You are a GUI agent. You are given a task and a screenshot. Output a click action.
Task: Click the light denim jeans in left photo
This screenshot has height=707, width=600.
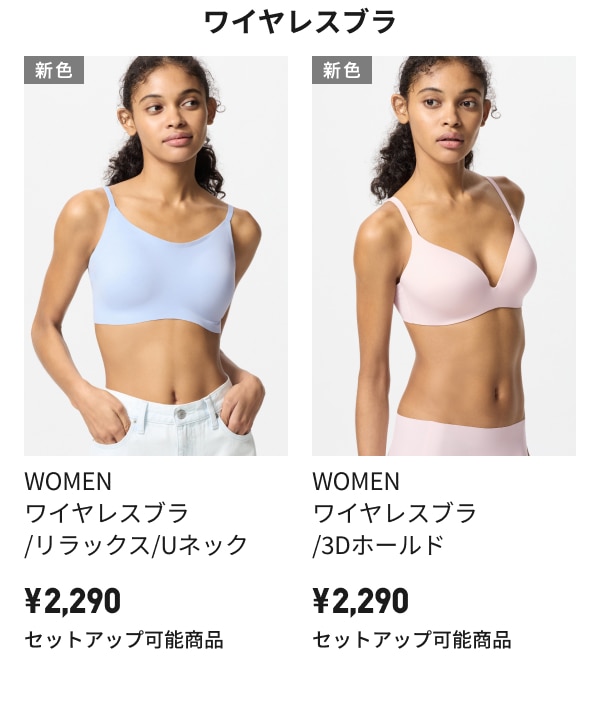(x=178, y=424)
